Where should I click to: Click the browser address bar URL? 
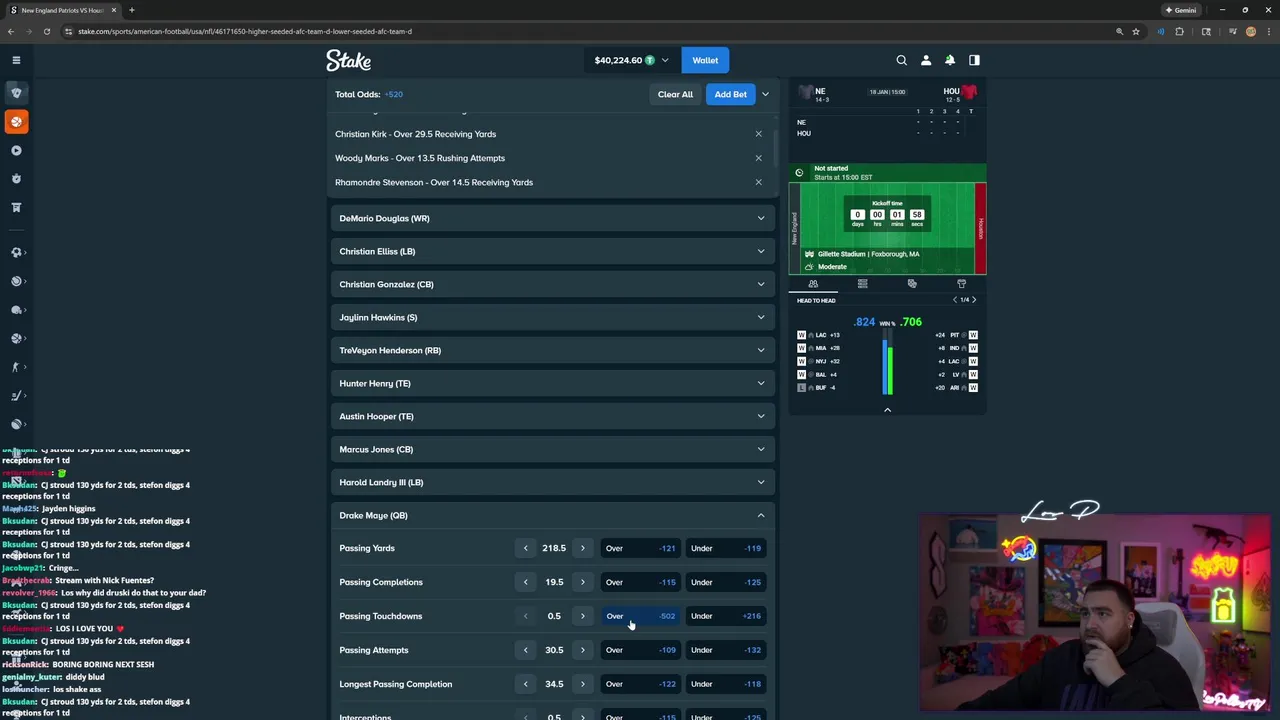(x=245, y=31)
